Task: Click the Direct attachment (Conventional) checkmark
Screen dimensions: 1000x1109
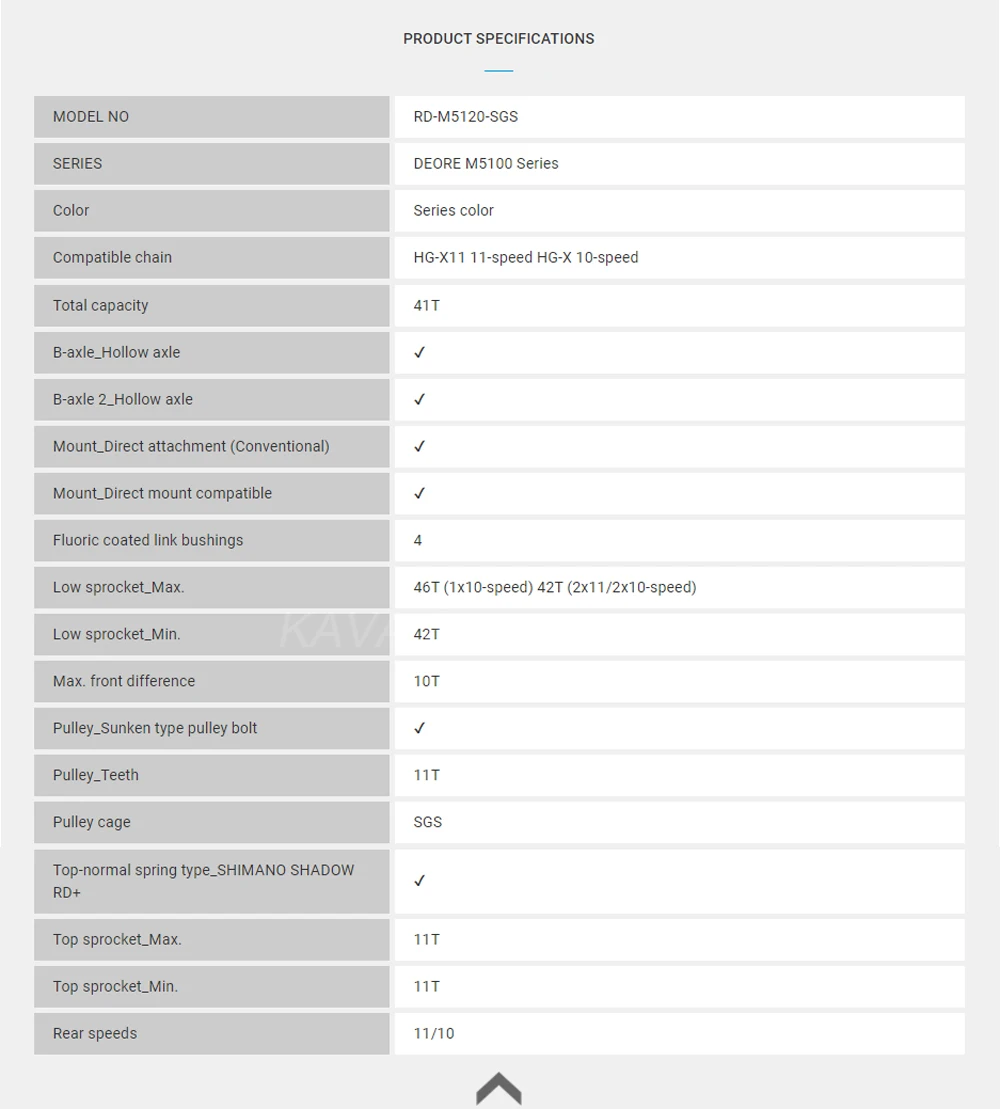Action: (x=420, y=446)
